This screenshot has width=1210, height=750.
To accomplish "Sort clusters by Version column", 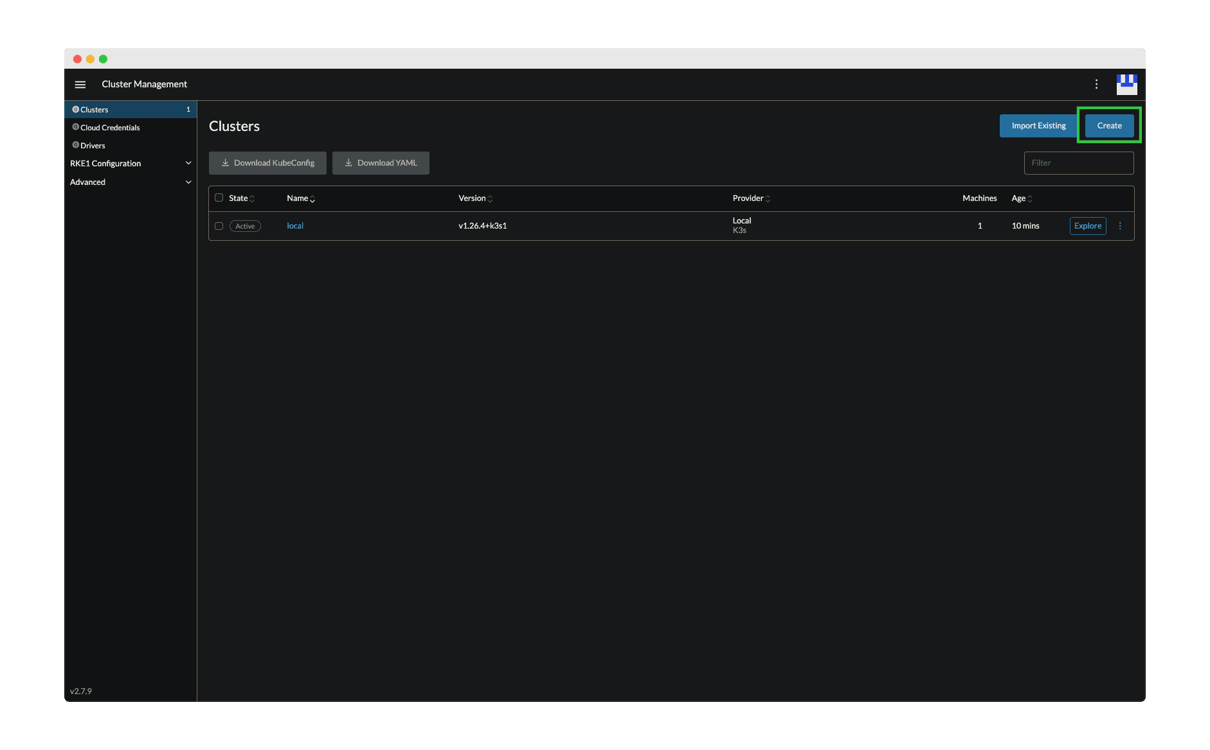I will click(475, 198).
